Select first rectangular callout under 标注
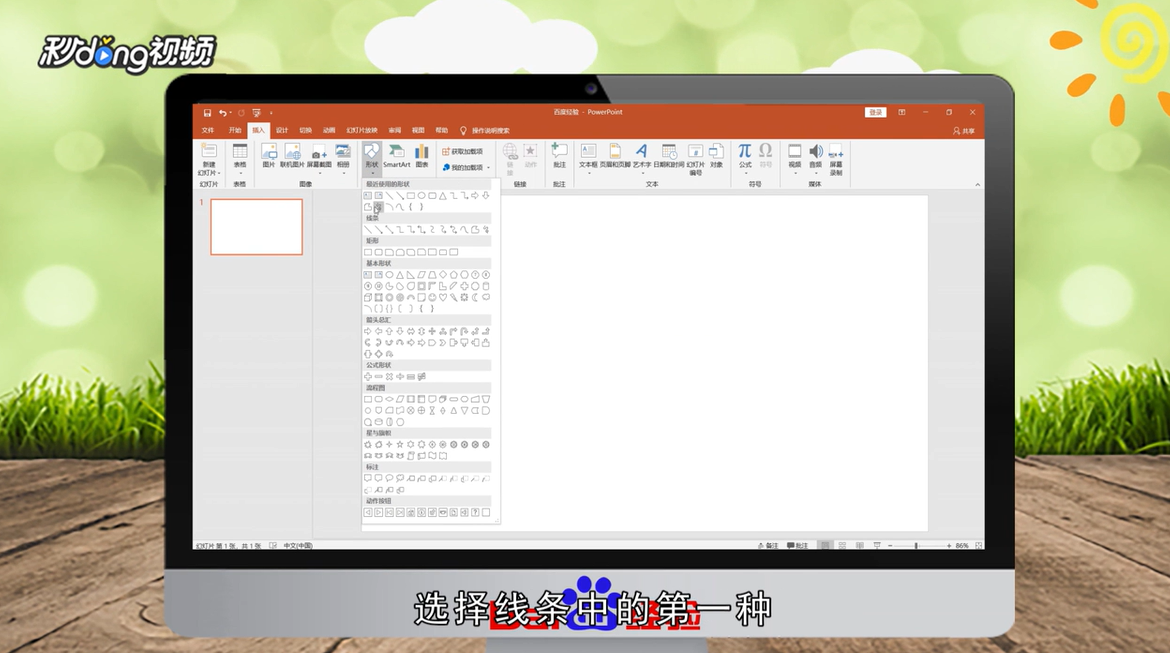 [x=368, y=478]
